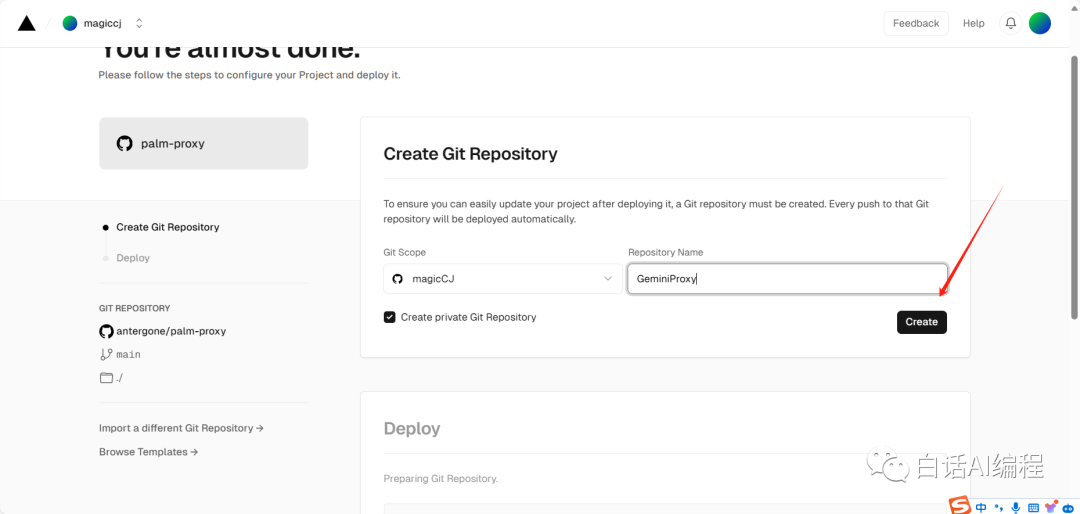Click the folder icon for root directory
The height and width of the screenshot is (514, 1080).
pos(106,378)
